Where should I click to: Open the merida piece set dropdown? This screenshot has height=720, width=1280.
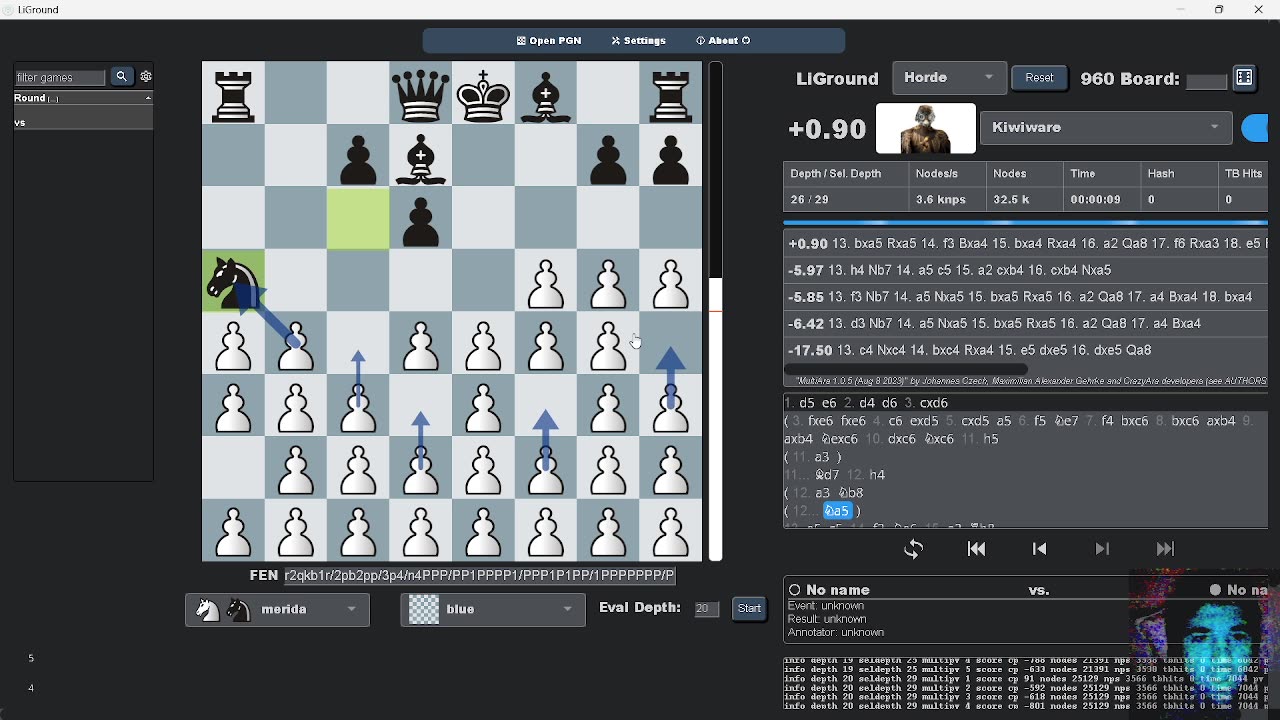(277, 610)
